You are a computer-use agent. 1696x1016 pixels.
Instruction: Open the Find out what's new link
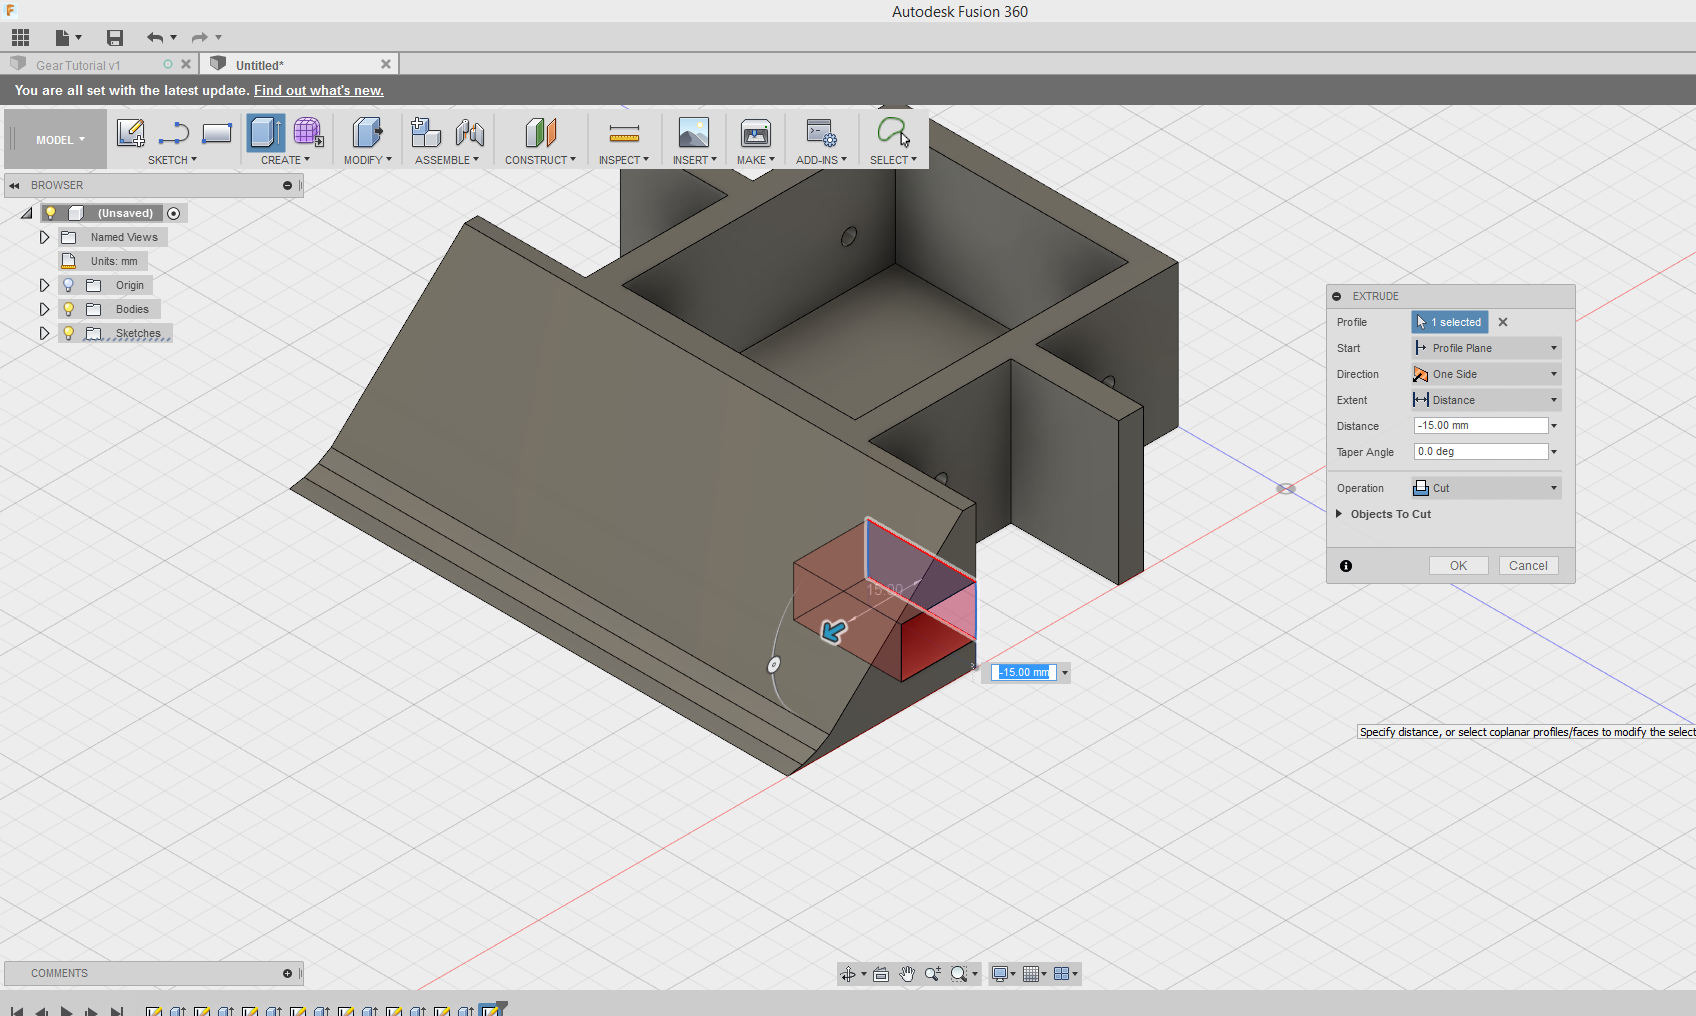pyautogui.click(x=318, y=90)
